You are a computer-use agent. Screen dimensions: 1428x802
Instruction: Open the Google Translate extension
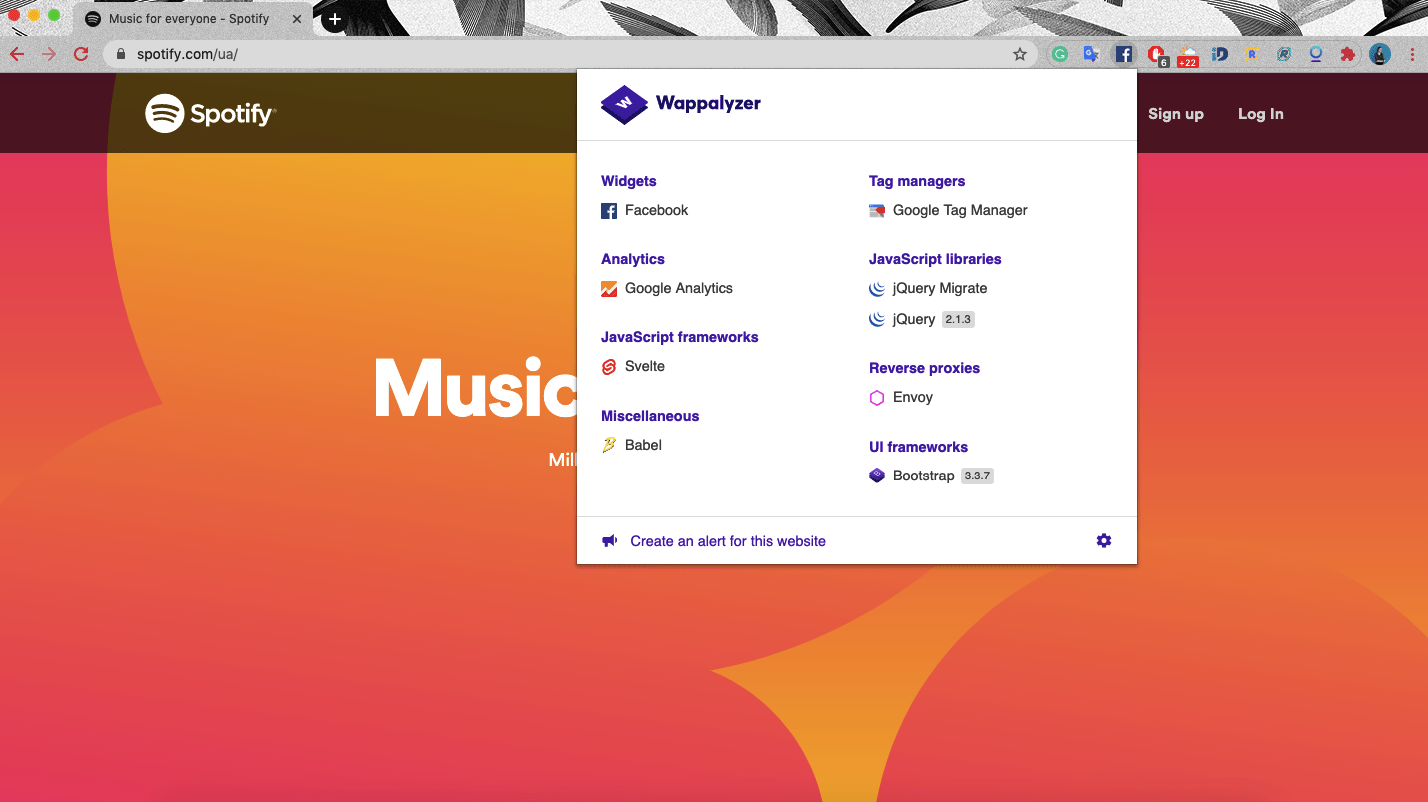[1091, 54]
